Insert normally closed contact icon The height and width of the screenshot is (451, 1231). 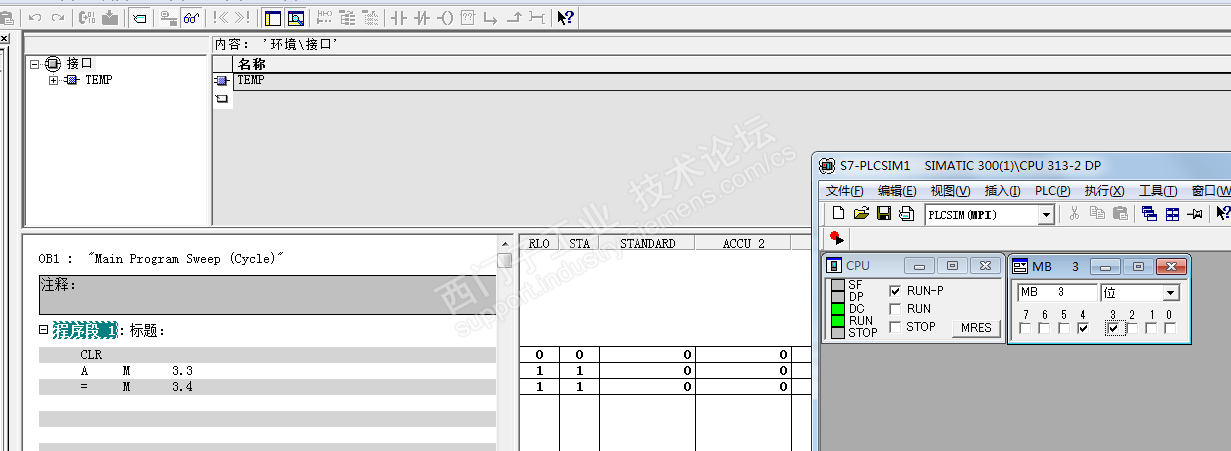point(422,17)
